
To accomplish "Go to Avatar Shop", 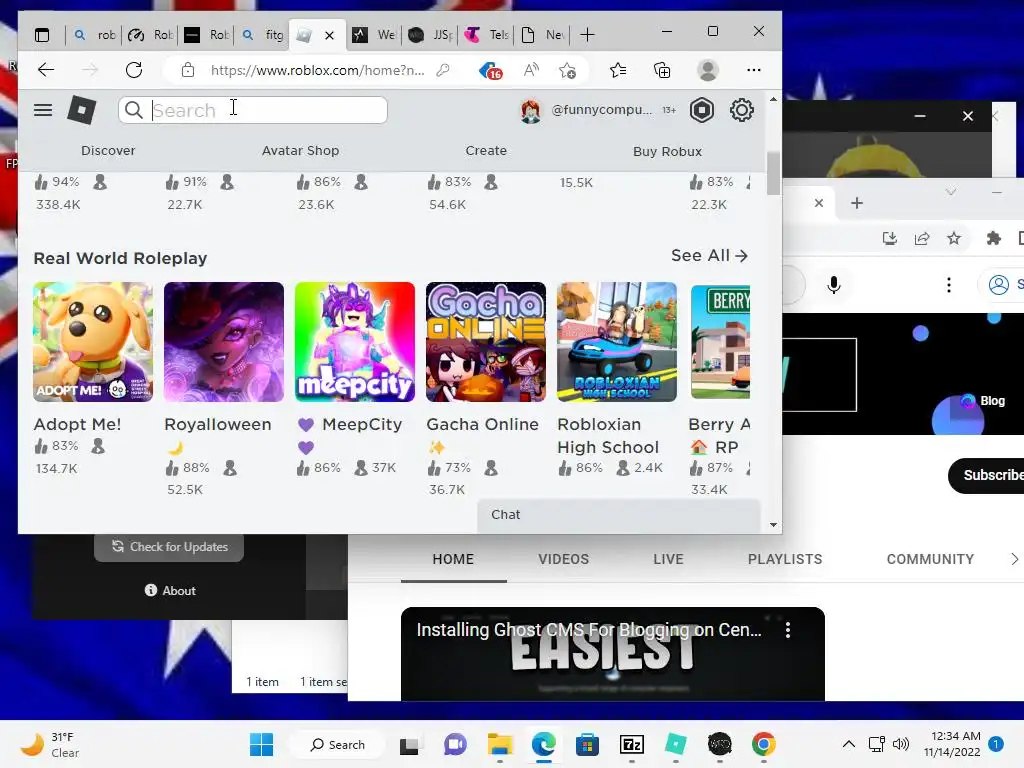I will (300, 150).
